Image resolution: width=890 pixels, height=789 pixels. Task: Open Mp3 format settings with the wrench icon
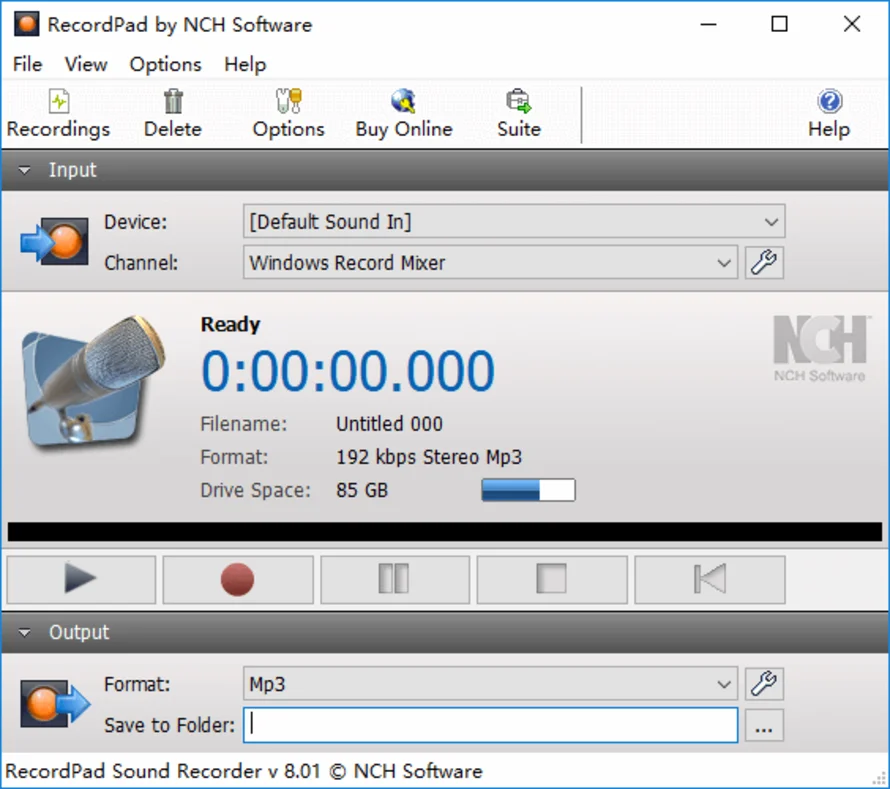(x=764, y=684)
